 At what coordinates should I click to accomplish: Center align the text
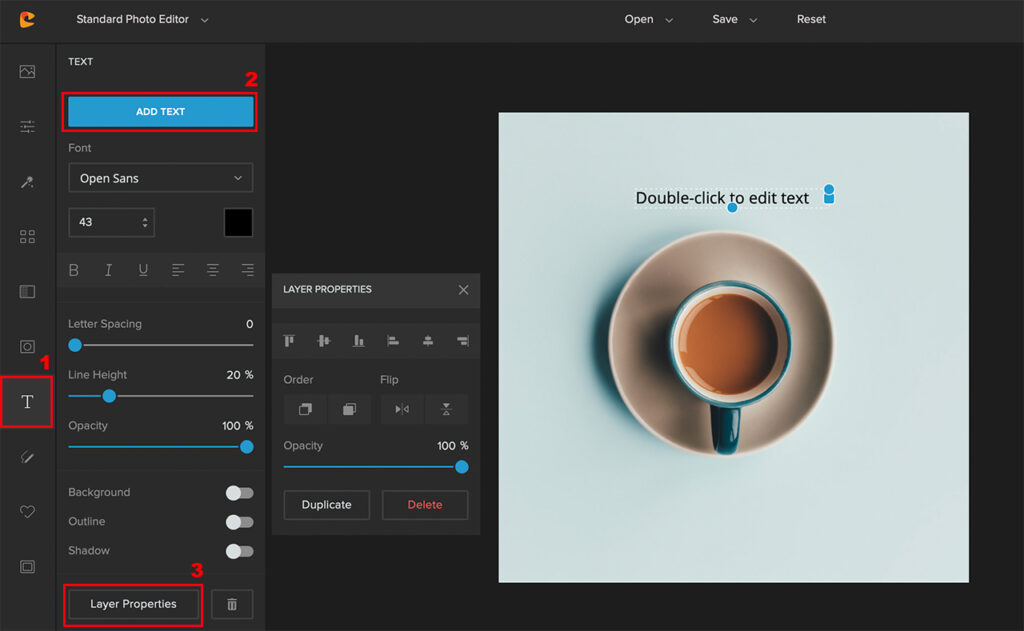tap(212, 270)
